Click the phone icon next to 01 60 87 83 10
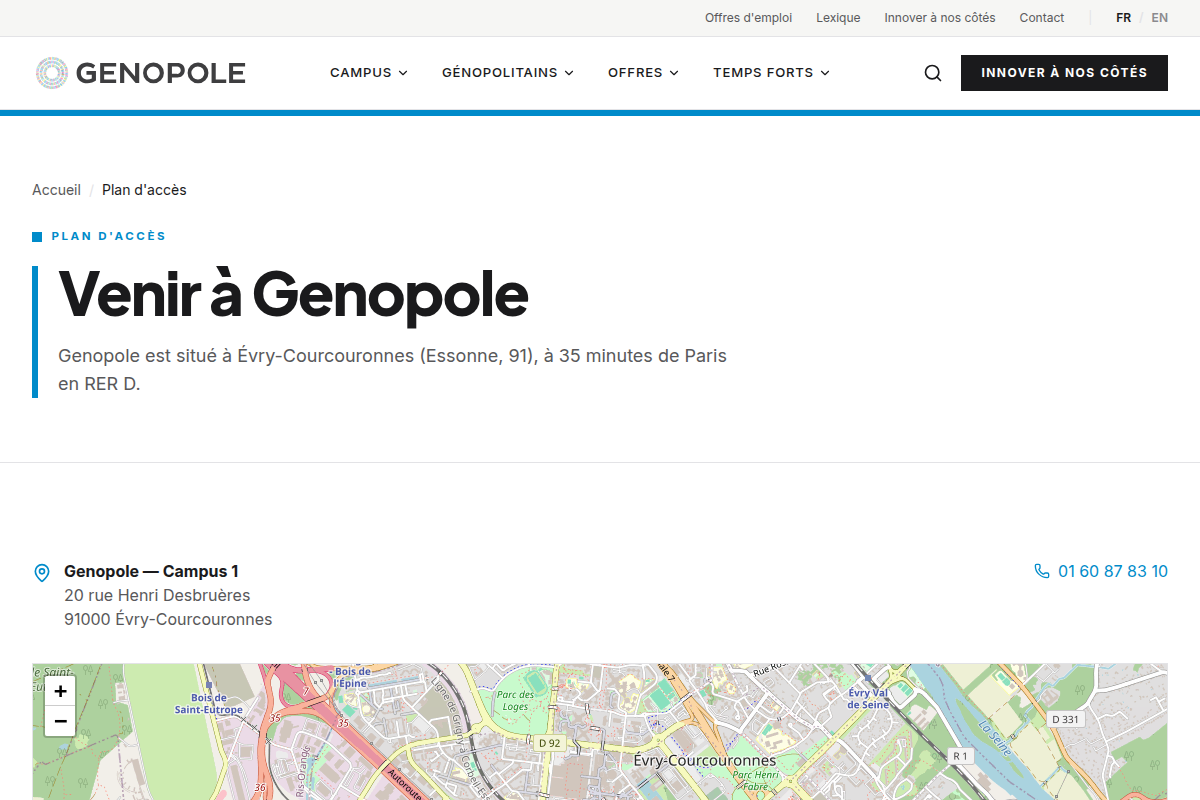Screen dimensions: 1200x800 pyautogui.click(x=1042, y=571)
